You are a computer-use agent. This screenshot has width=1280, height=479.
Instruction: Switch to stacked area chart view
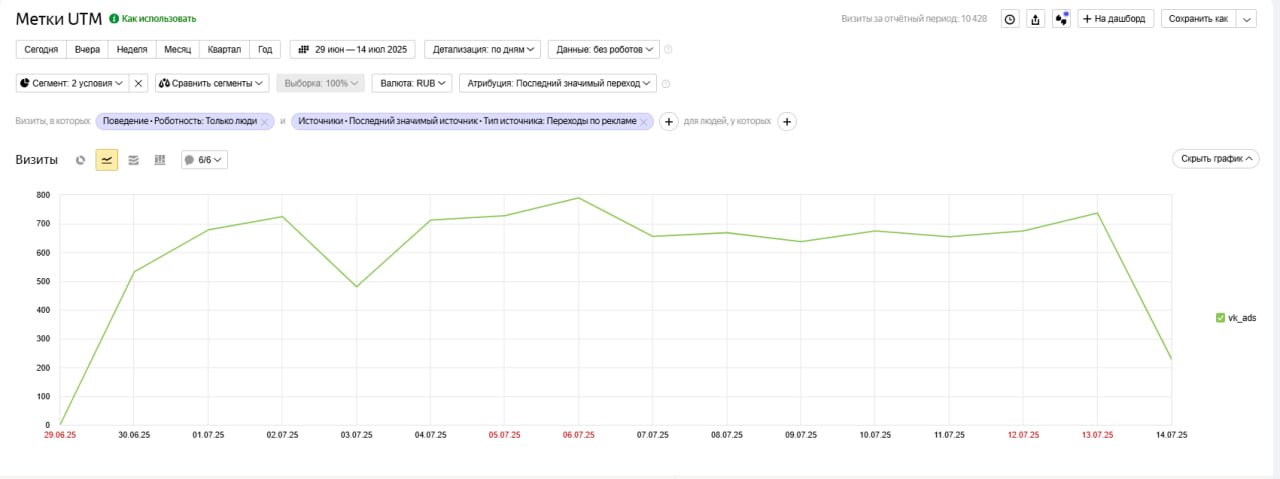pos(133,160)
